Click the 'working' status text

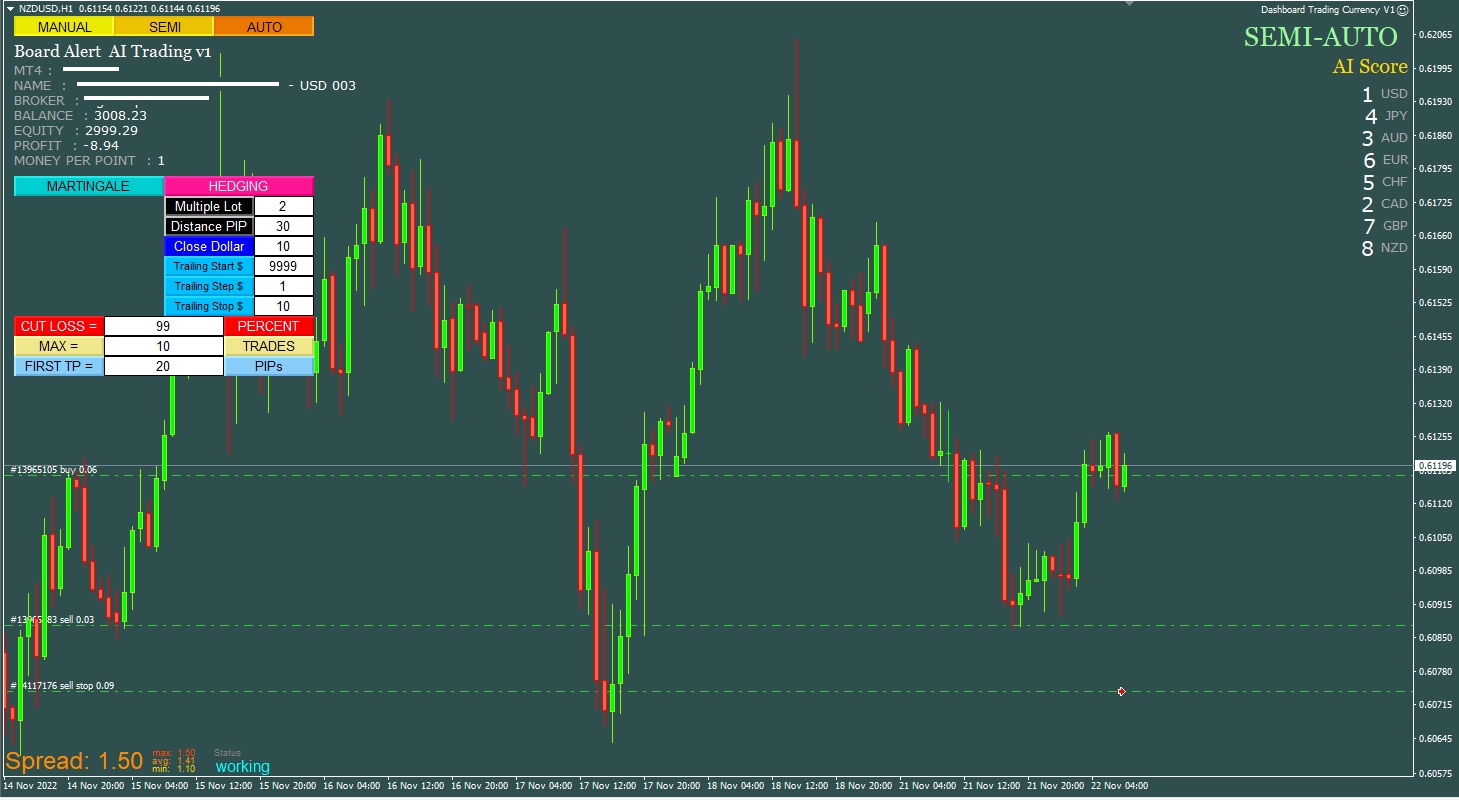pos(242,767)
